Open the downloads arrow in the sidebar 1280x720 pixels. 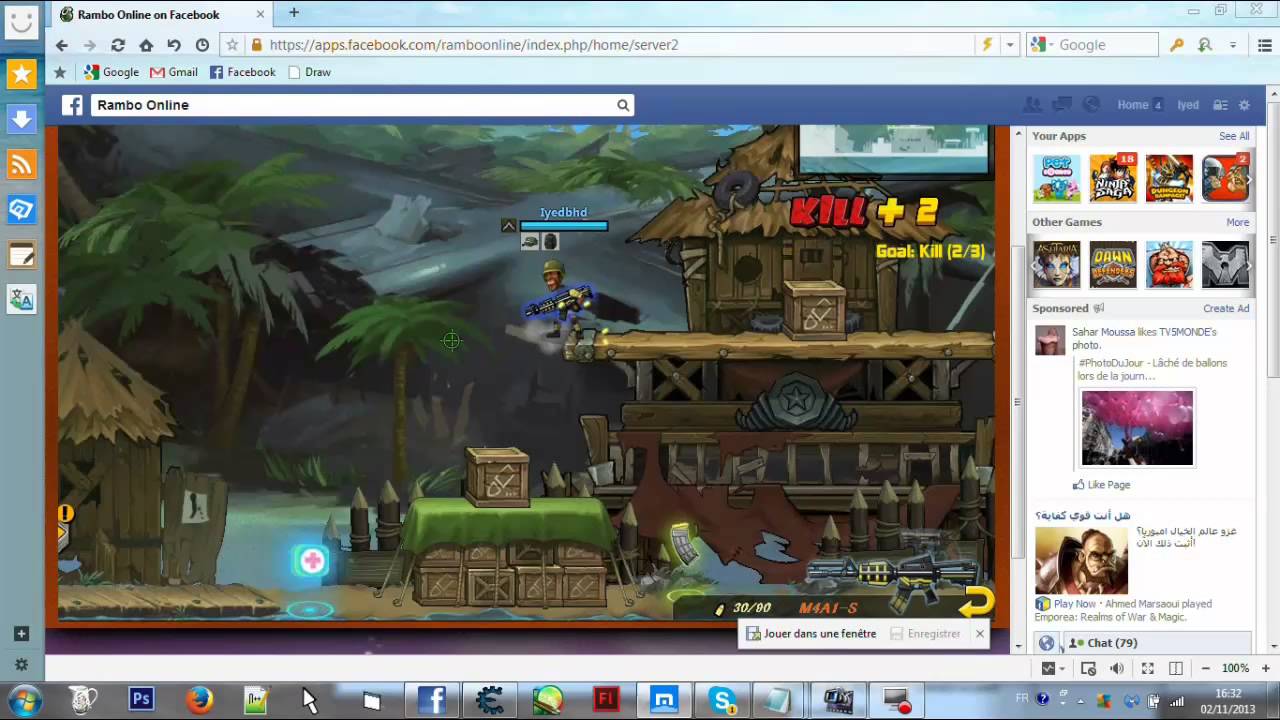pyautogui.click(x=21, y=119)
